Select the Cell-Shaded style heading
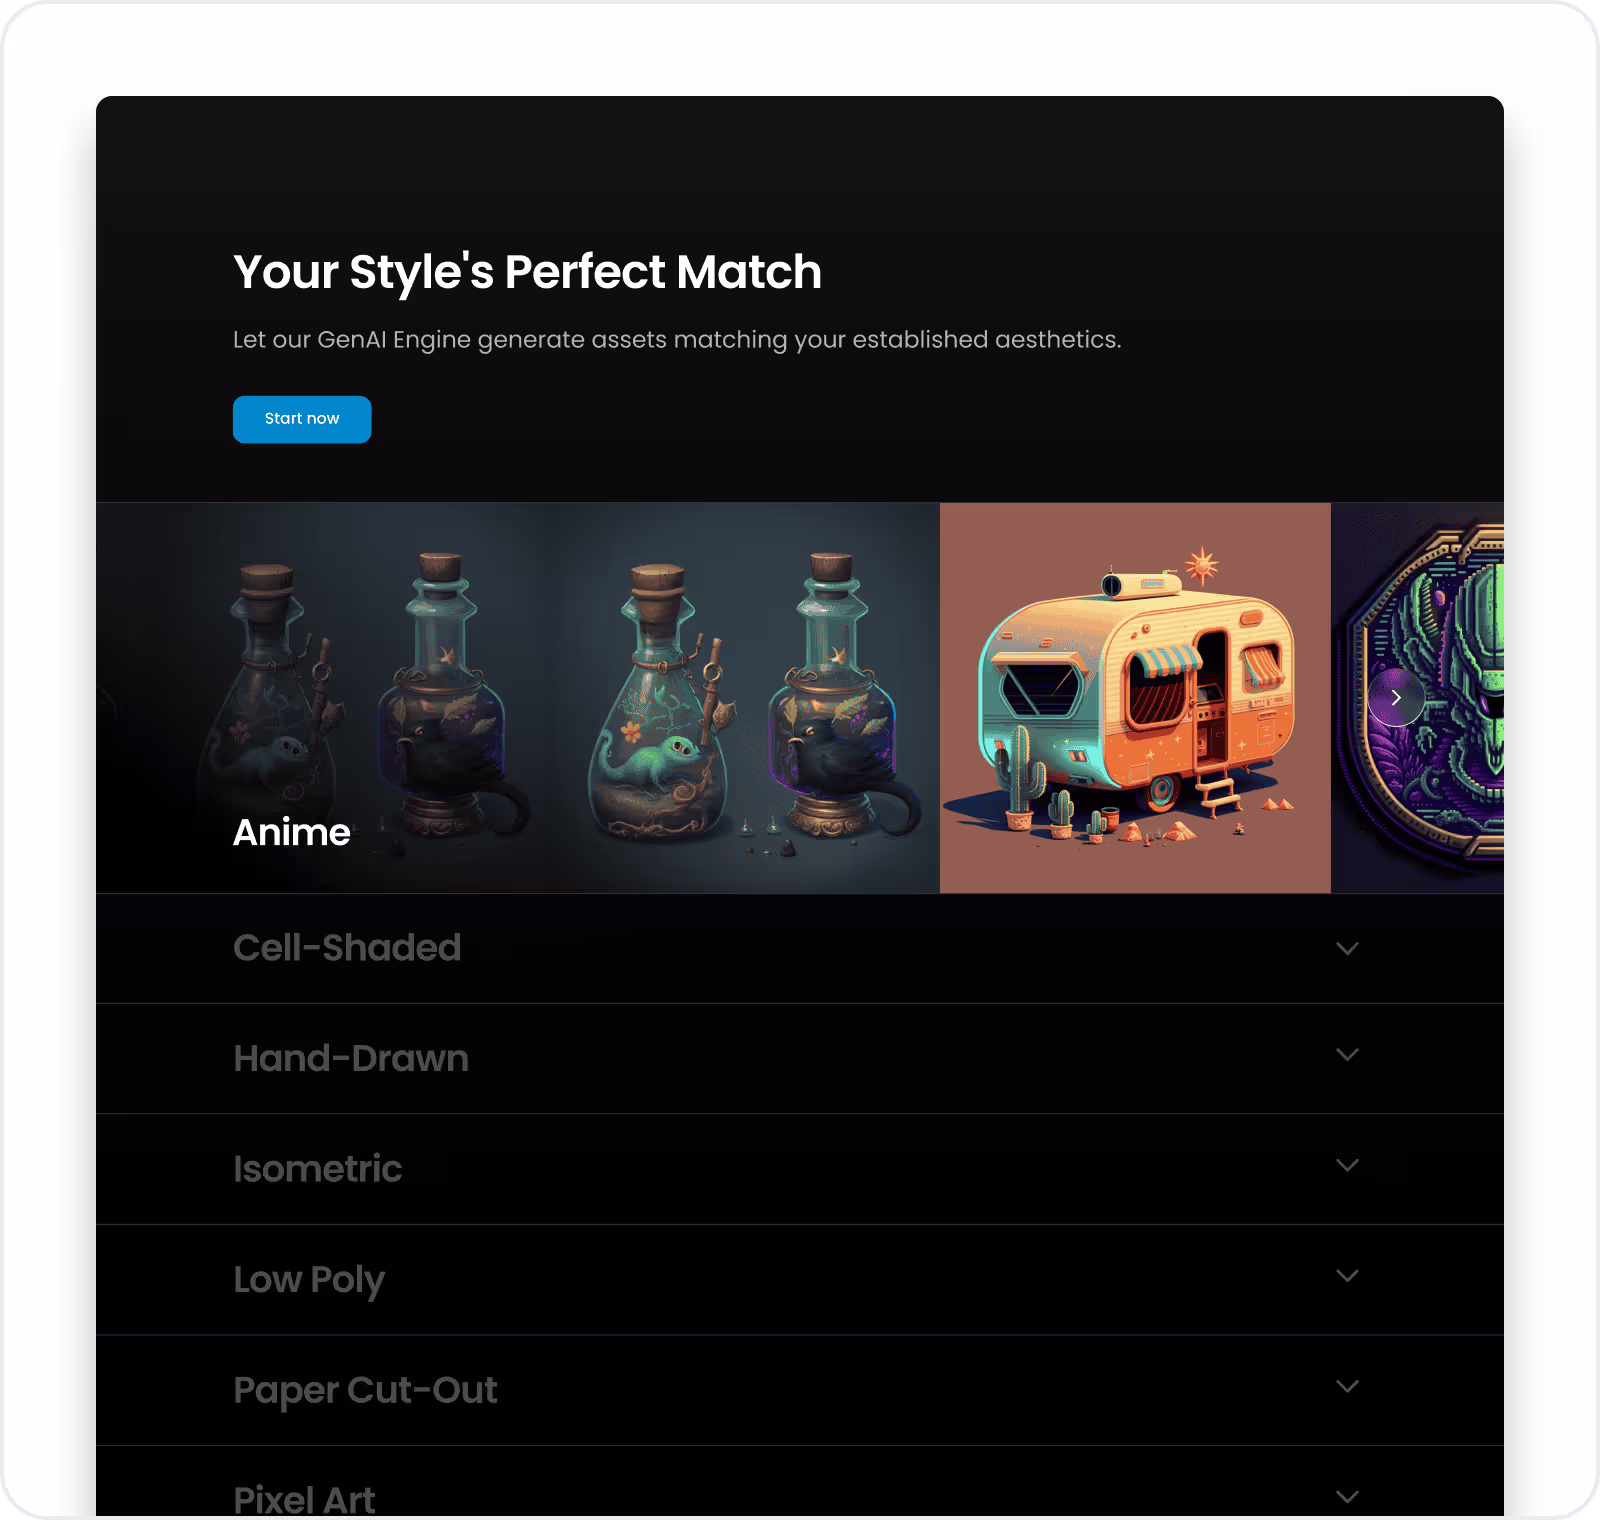The height and width of the screenshot is (1520, 1600). pos(347,948)
